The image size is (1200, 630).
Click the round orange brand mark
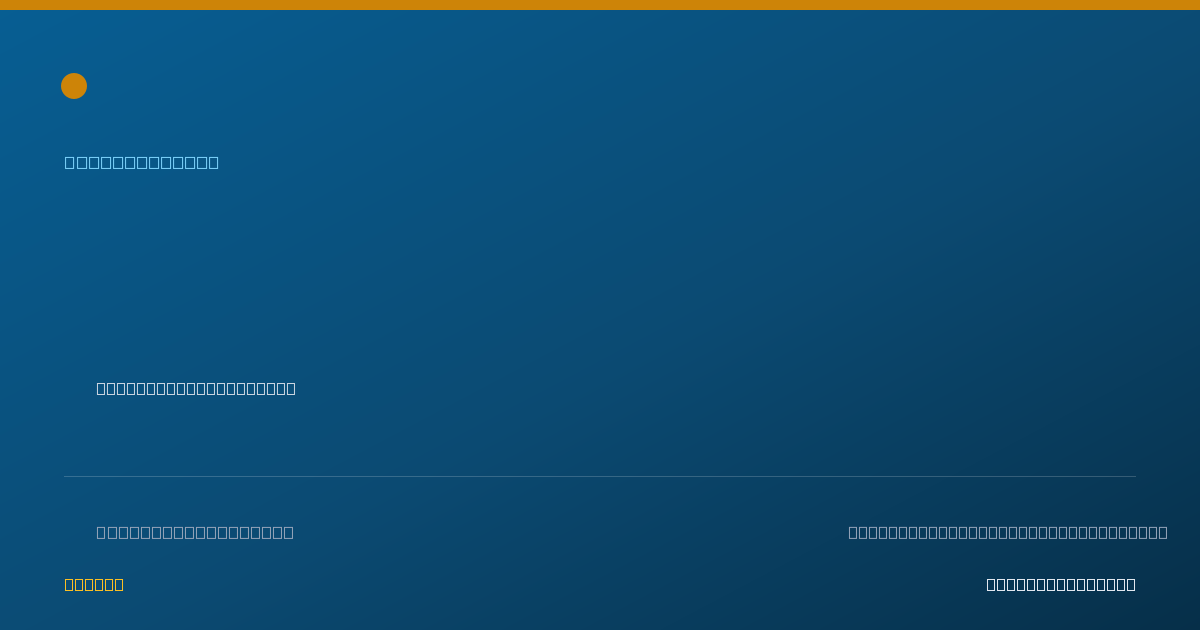coord(74,86)
